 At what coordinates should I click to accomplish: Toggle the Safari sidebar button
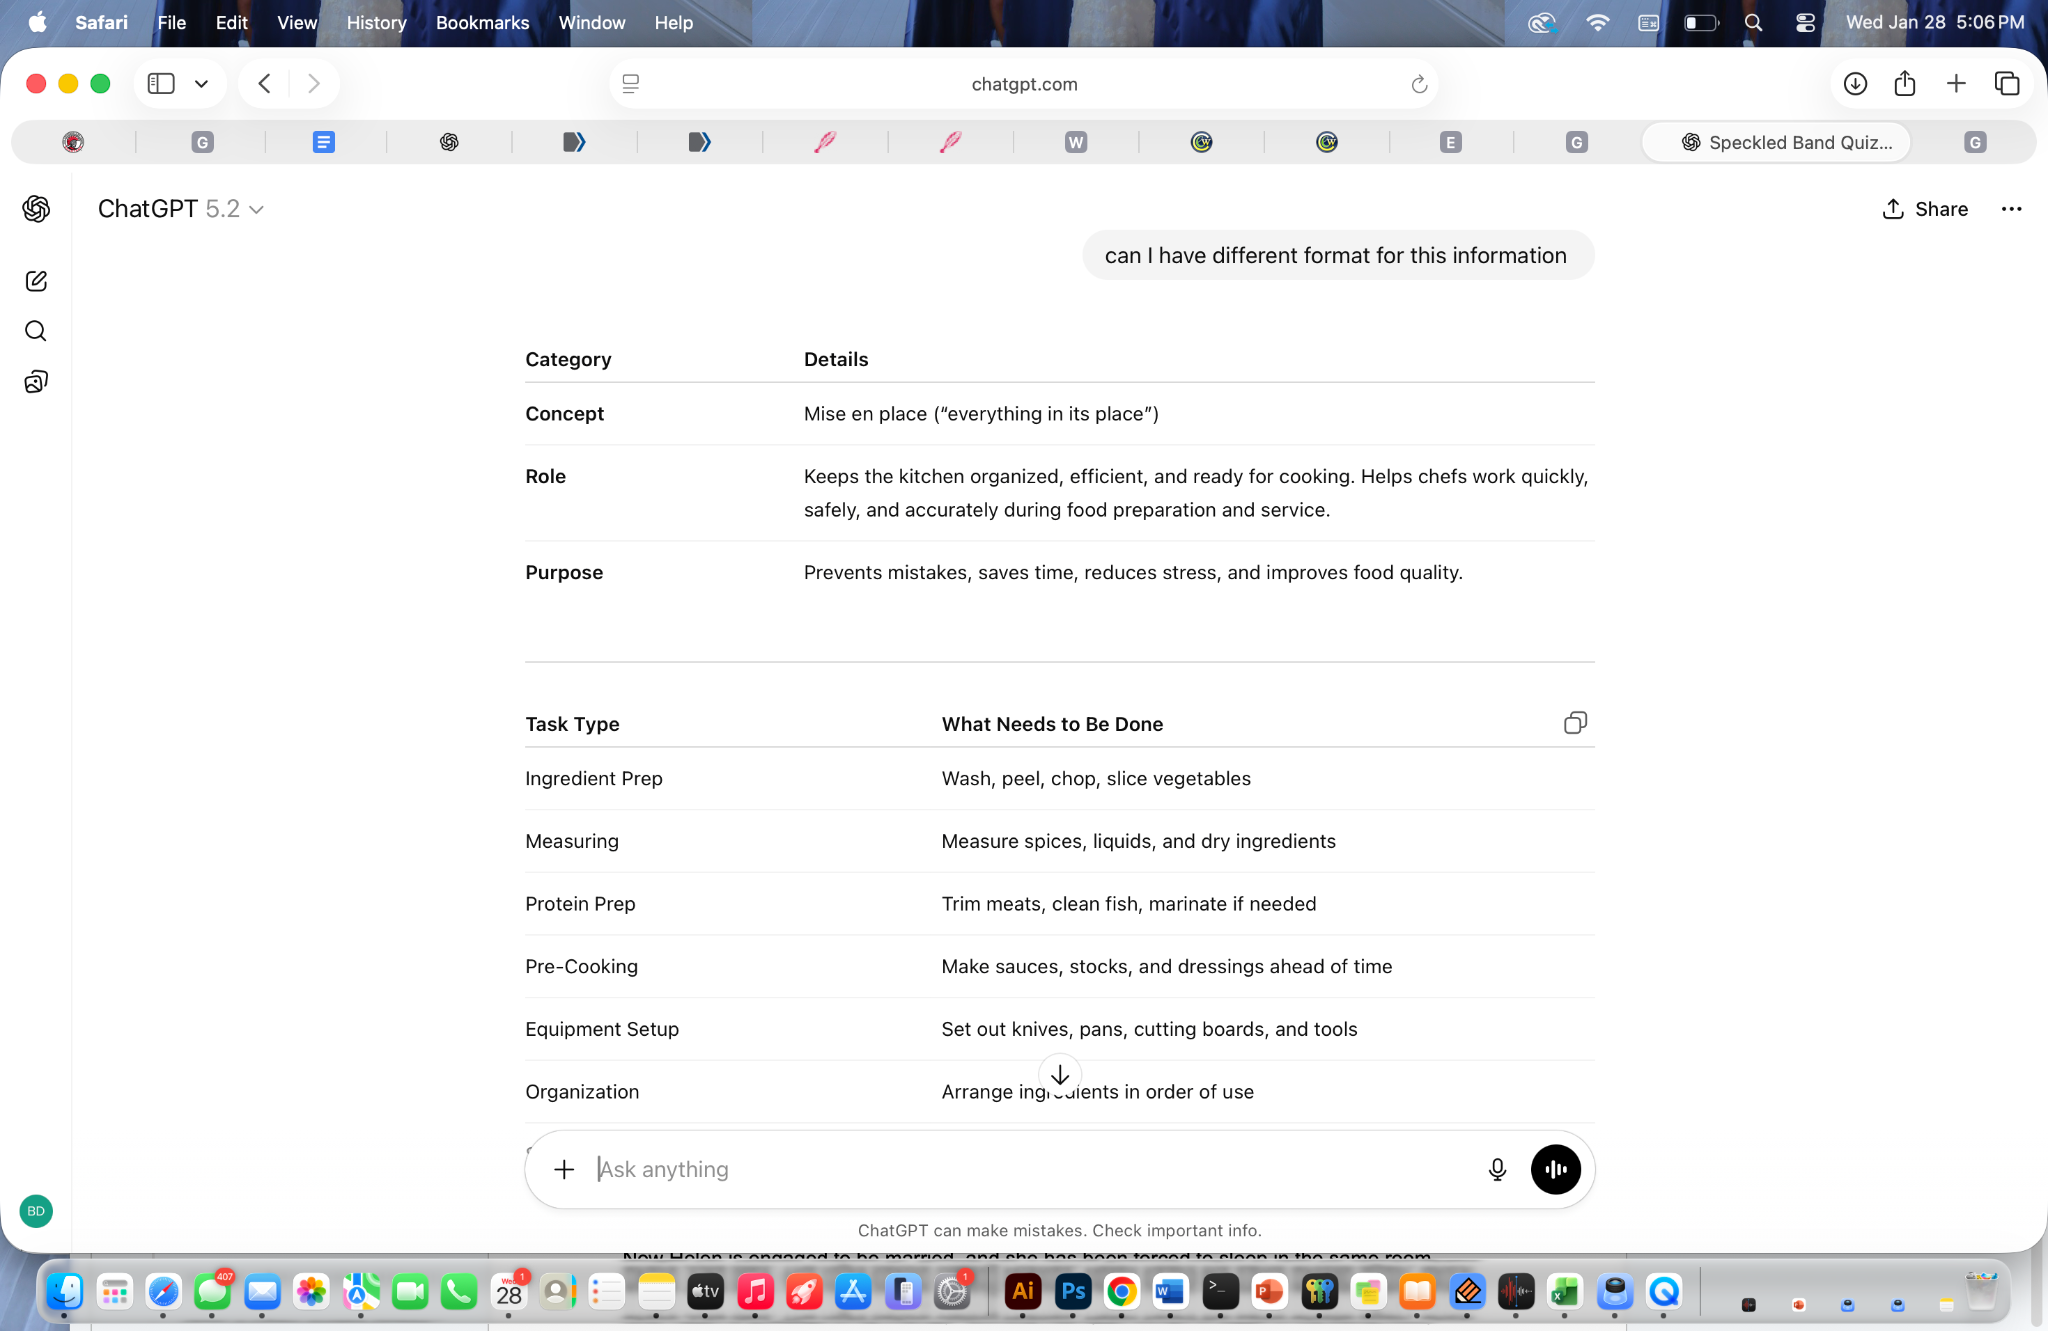coord(161,84)
